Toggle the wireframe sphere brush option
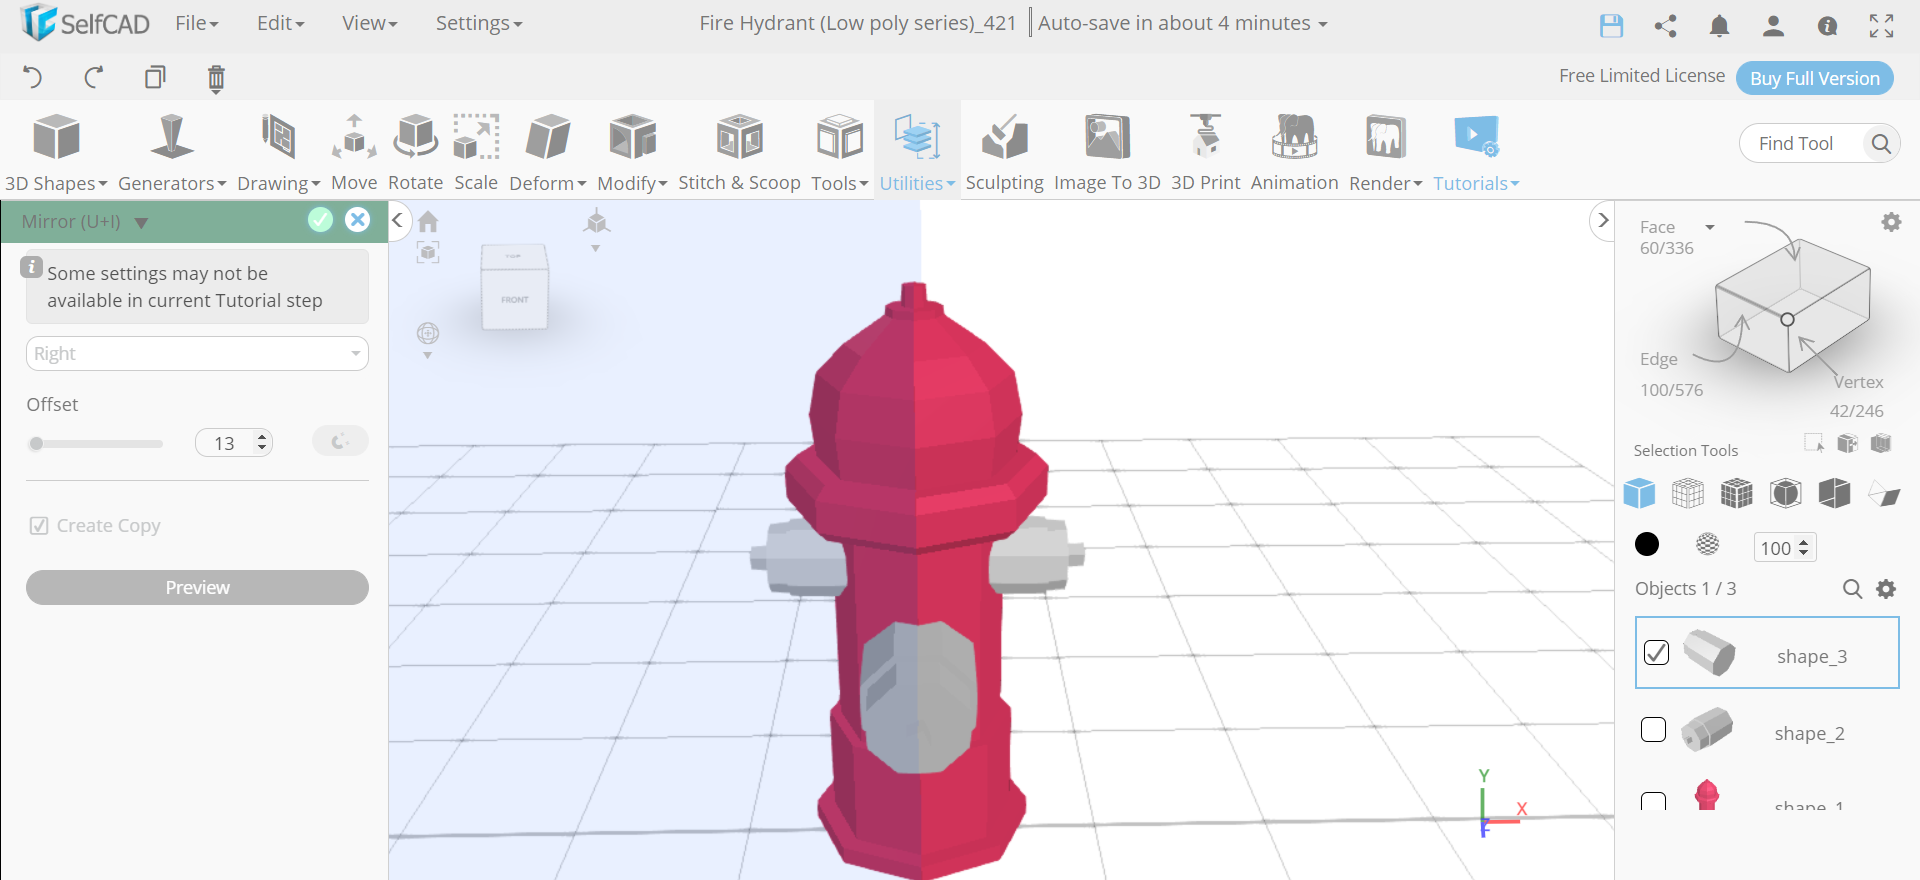Screen dimensions: 1920x880 [x=1708, y=544]
